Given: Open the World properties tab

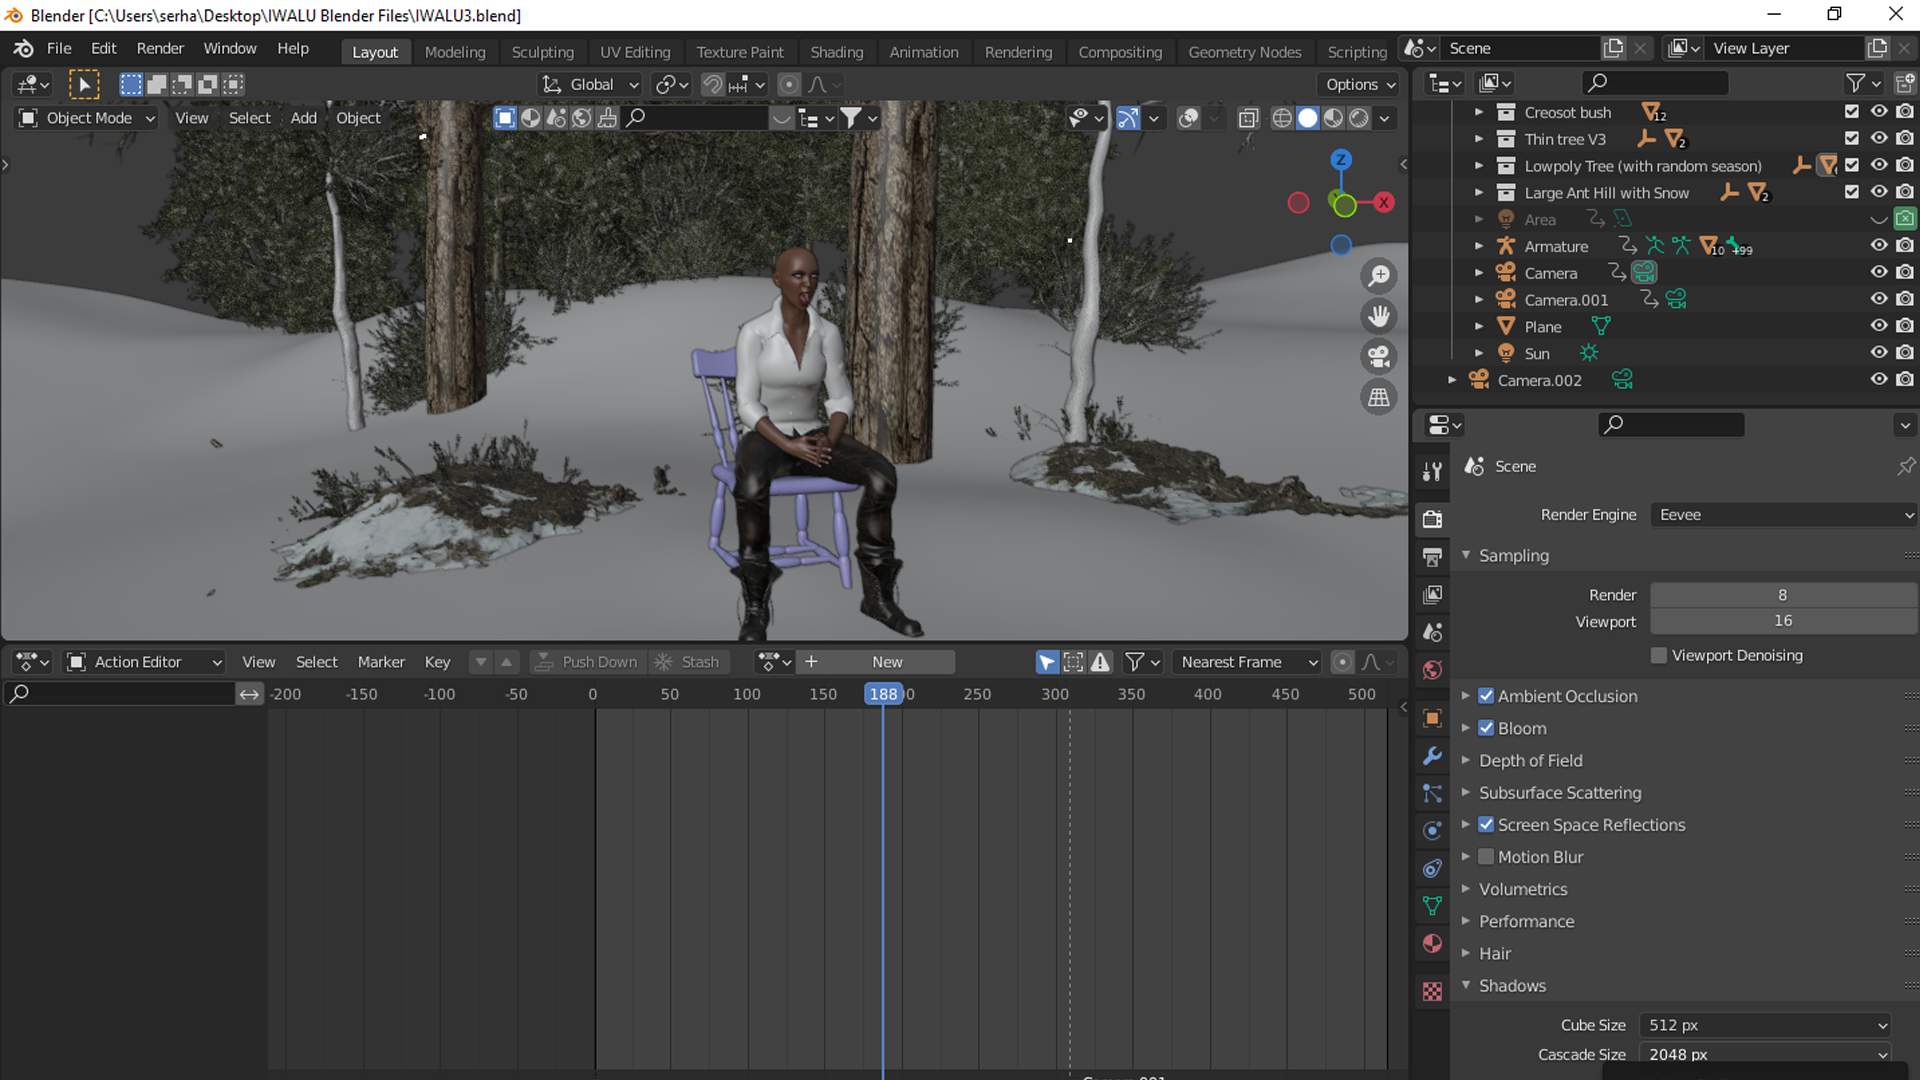Looking at the screenshot, I should click(1432, 670).
